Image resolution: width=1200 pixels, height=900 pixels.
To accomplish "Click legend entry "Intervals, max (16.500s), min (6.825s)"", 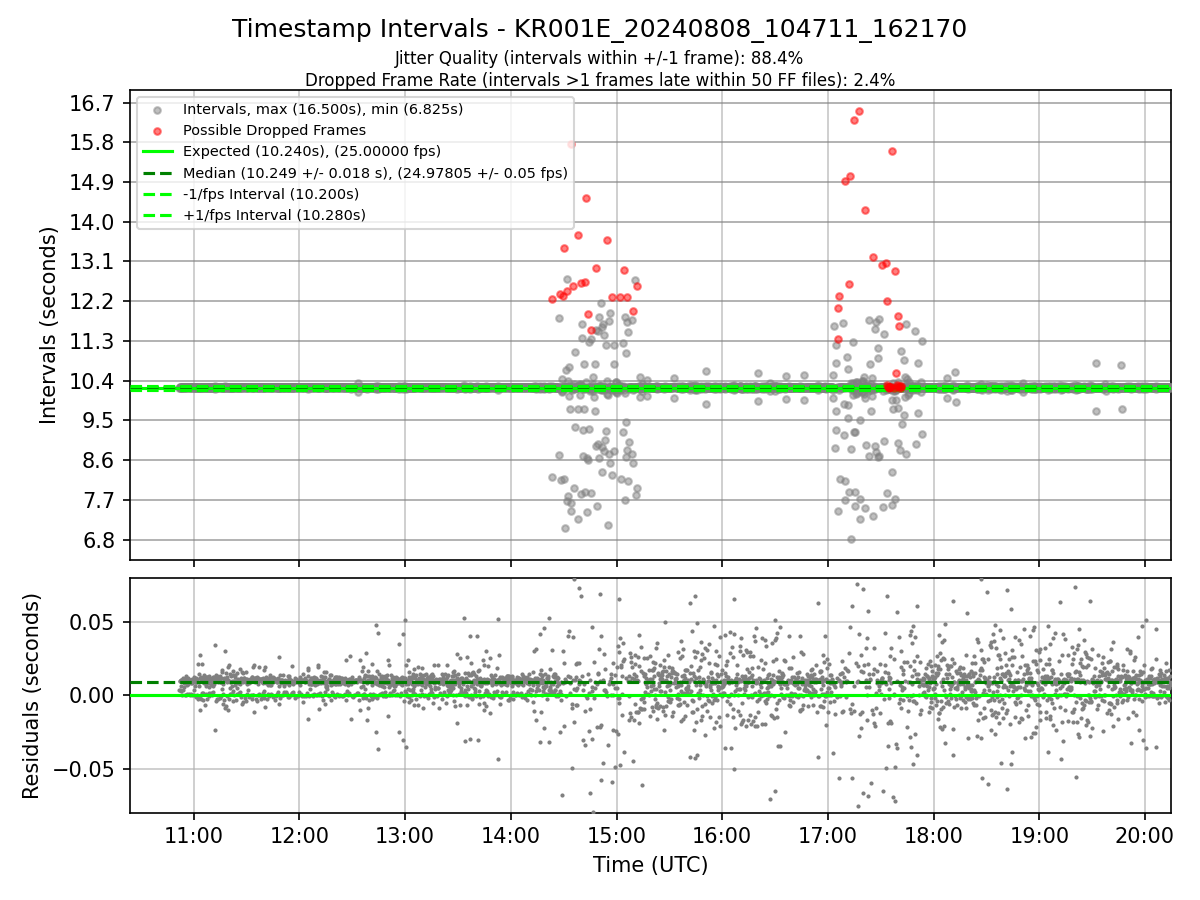I will 323,109.
